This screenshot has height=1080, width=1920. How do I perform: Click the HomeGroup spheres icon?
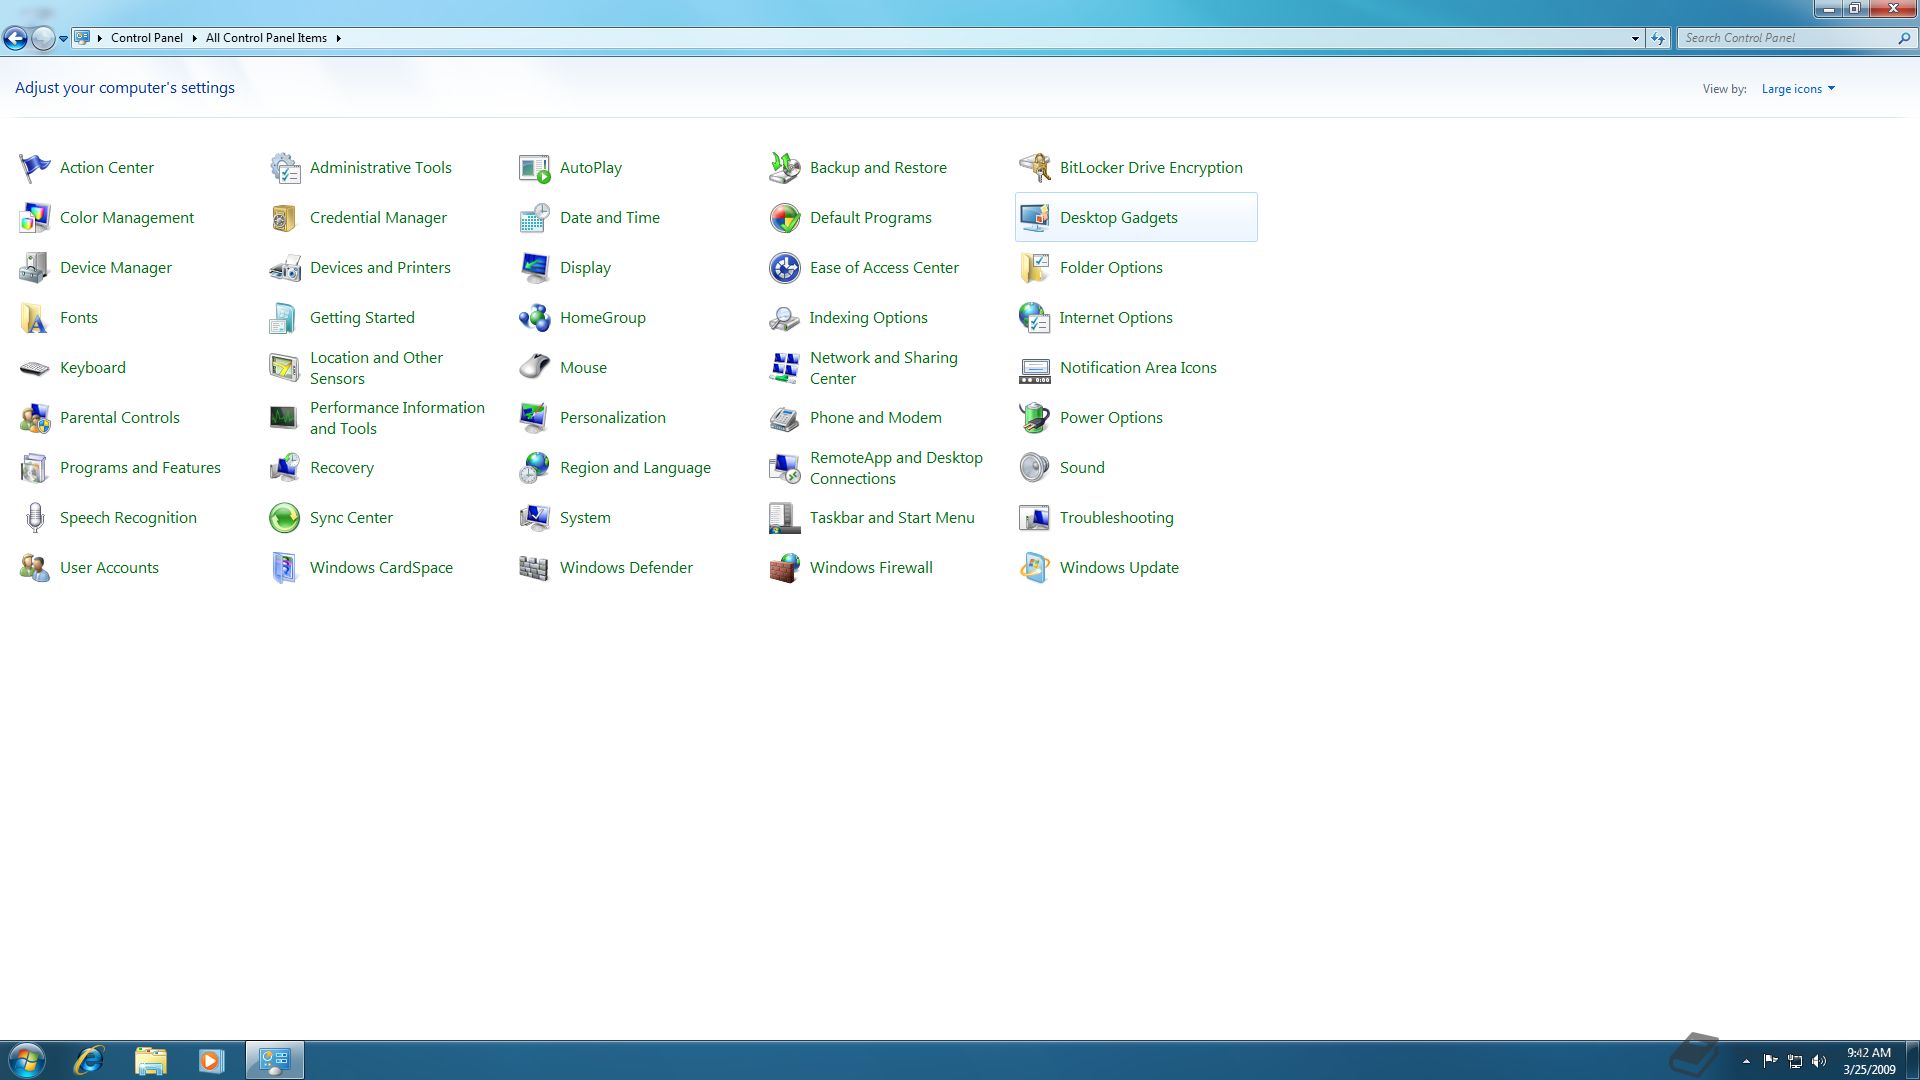pyautogui.click(x=535, y=318)
